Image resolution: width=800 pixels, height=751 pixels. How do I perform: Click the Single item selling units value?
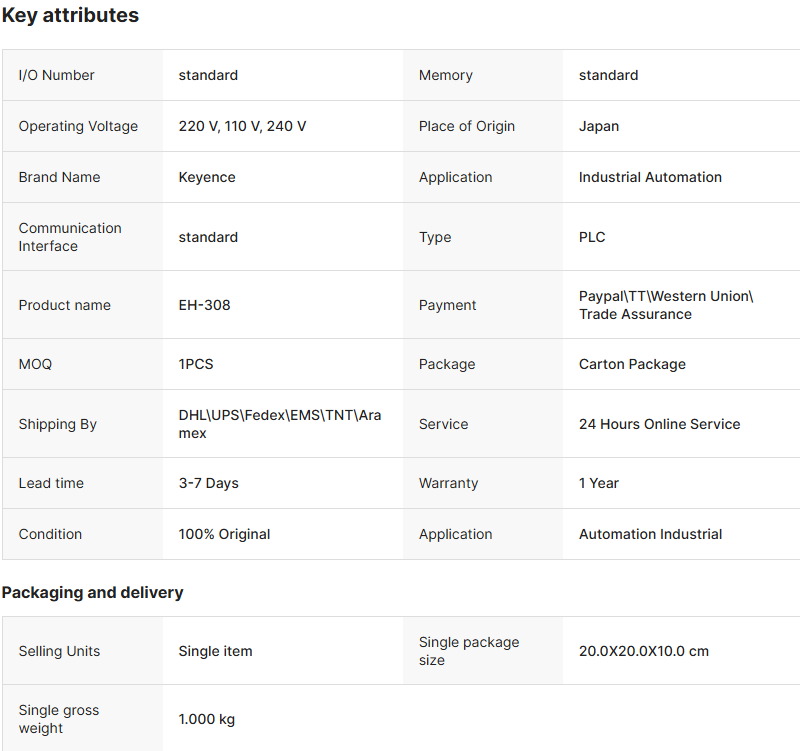[x=215, y=651]
